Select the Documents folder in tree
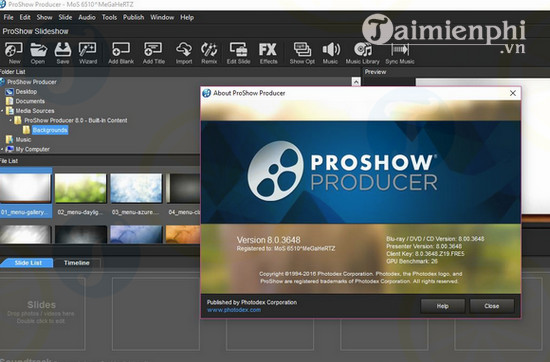Image resolution: width=550 pixels, height=362 pixels. (30, 101)
